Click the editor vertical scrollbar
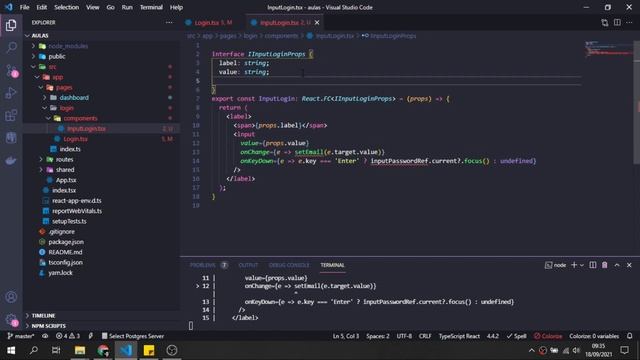The image size is (640, 360). point(637,102)
